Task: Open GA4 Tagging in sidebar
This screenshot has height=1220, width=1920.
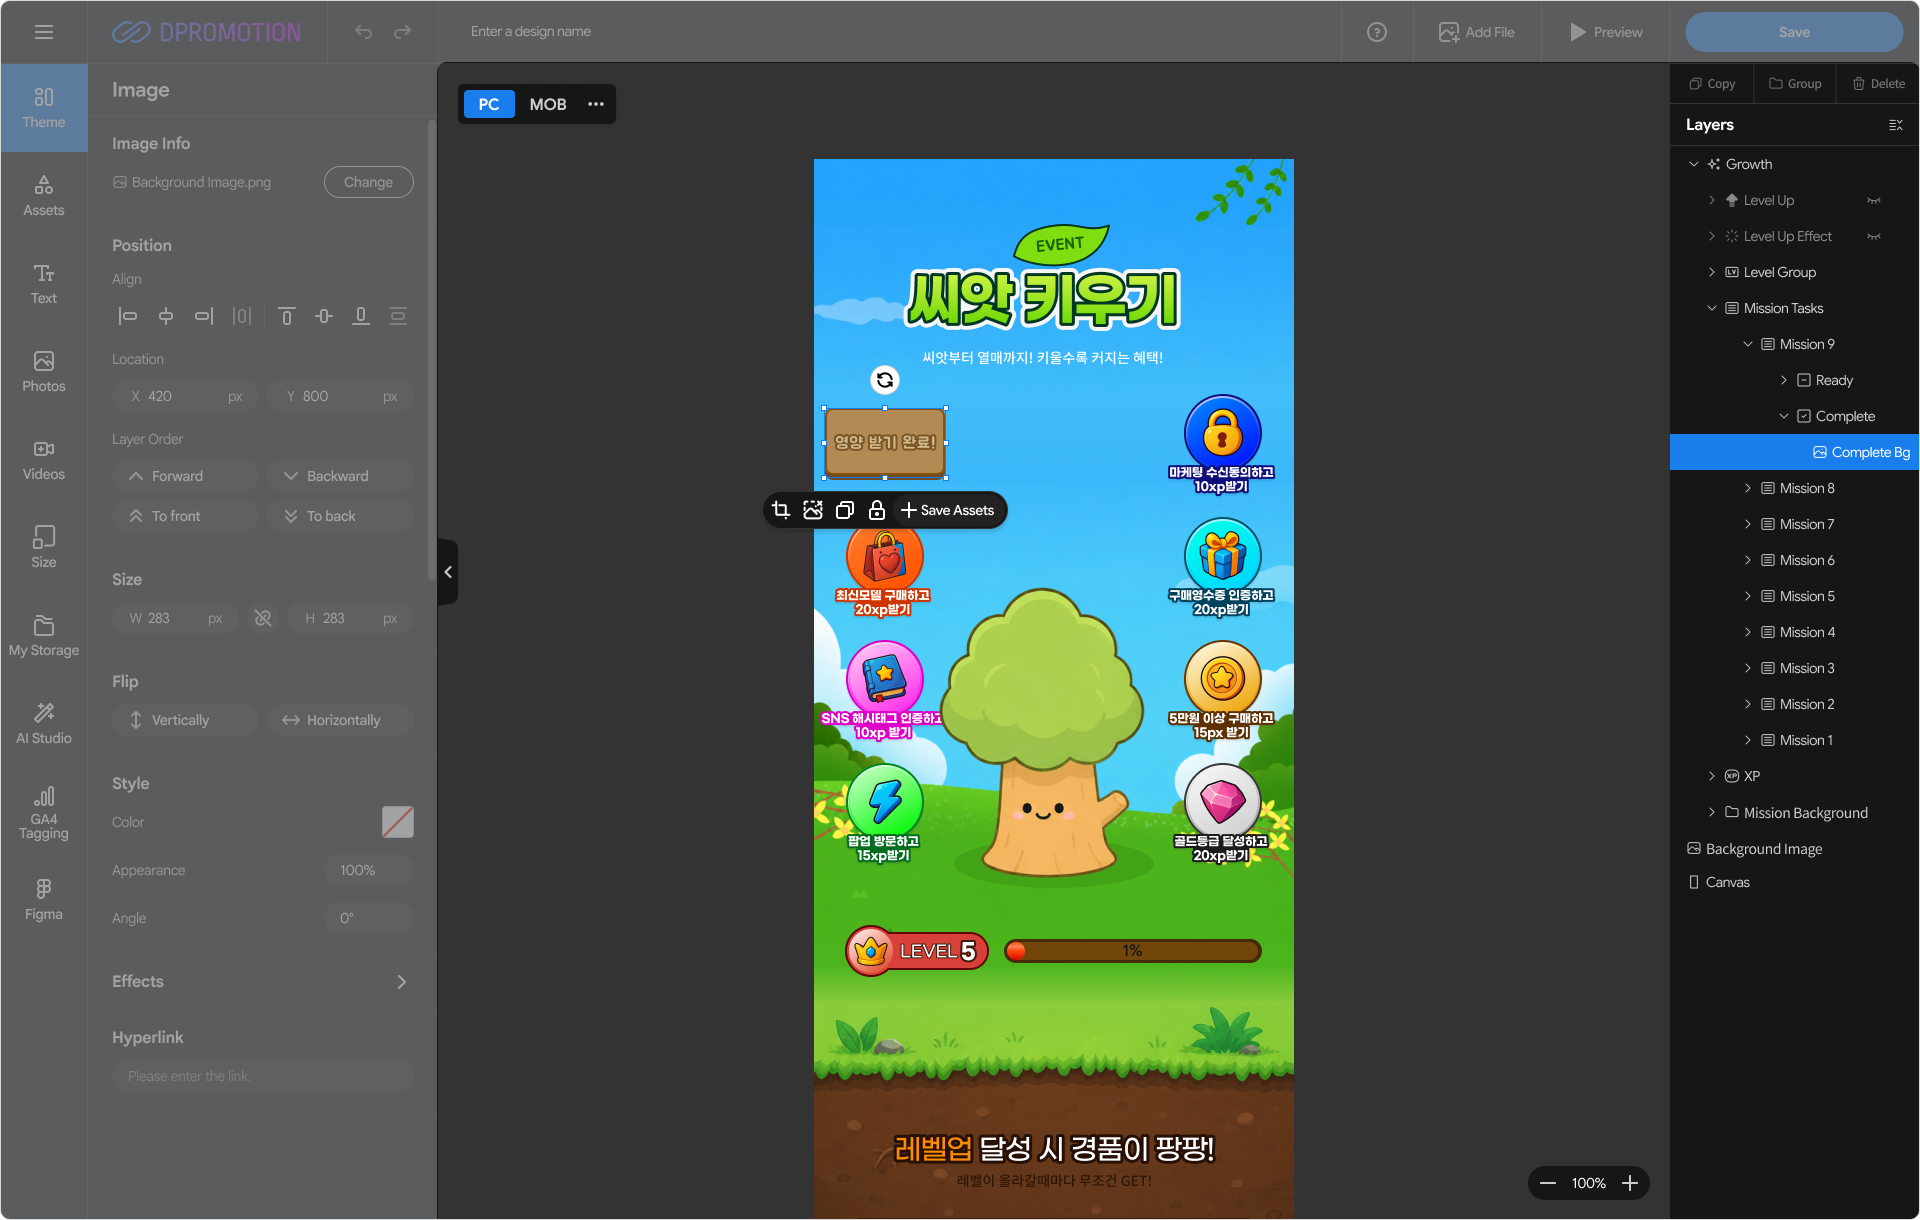Action: 44,812
